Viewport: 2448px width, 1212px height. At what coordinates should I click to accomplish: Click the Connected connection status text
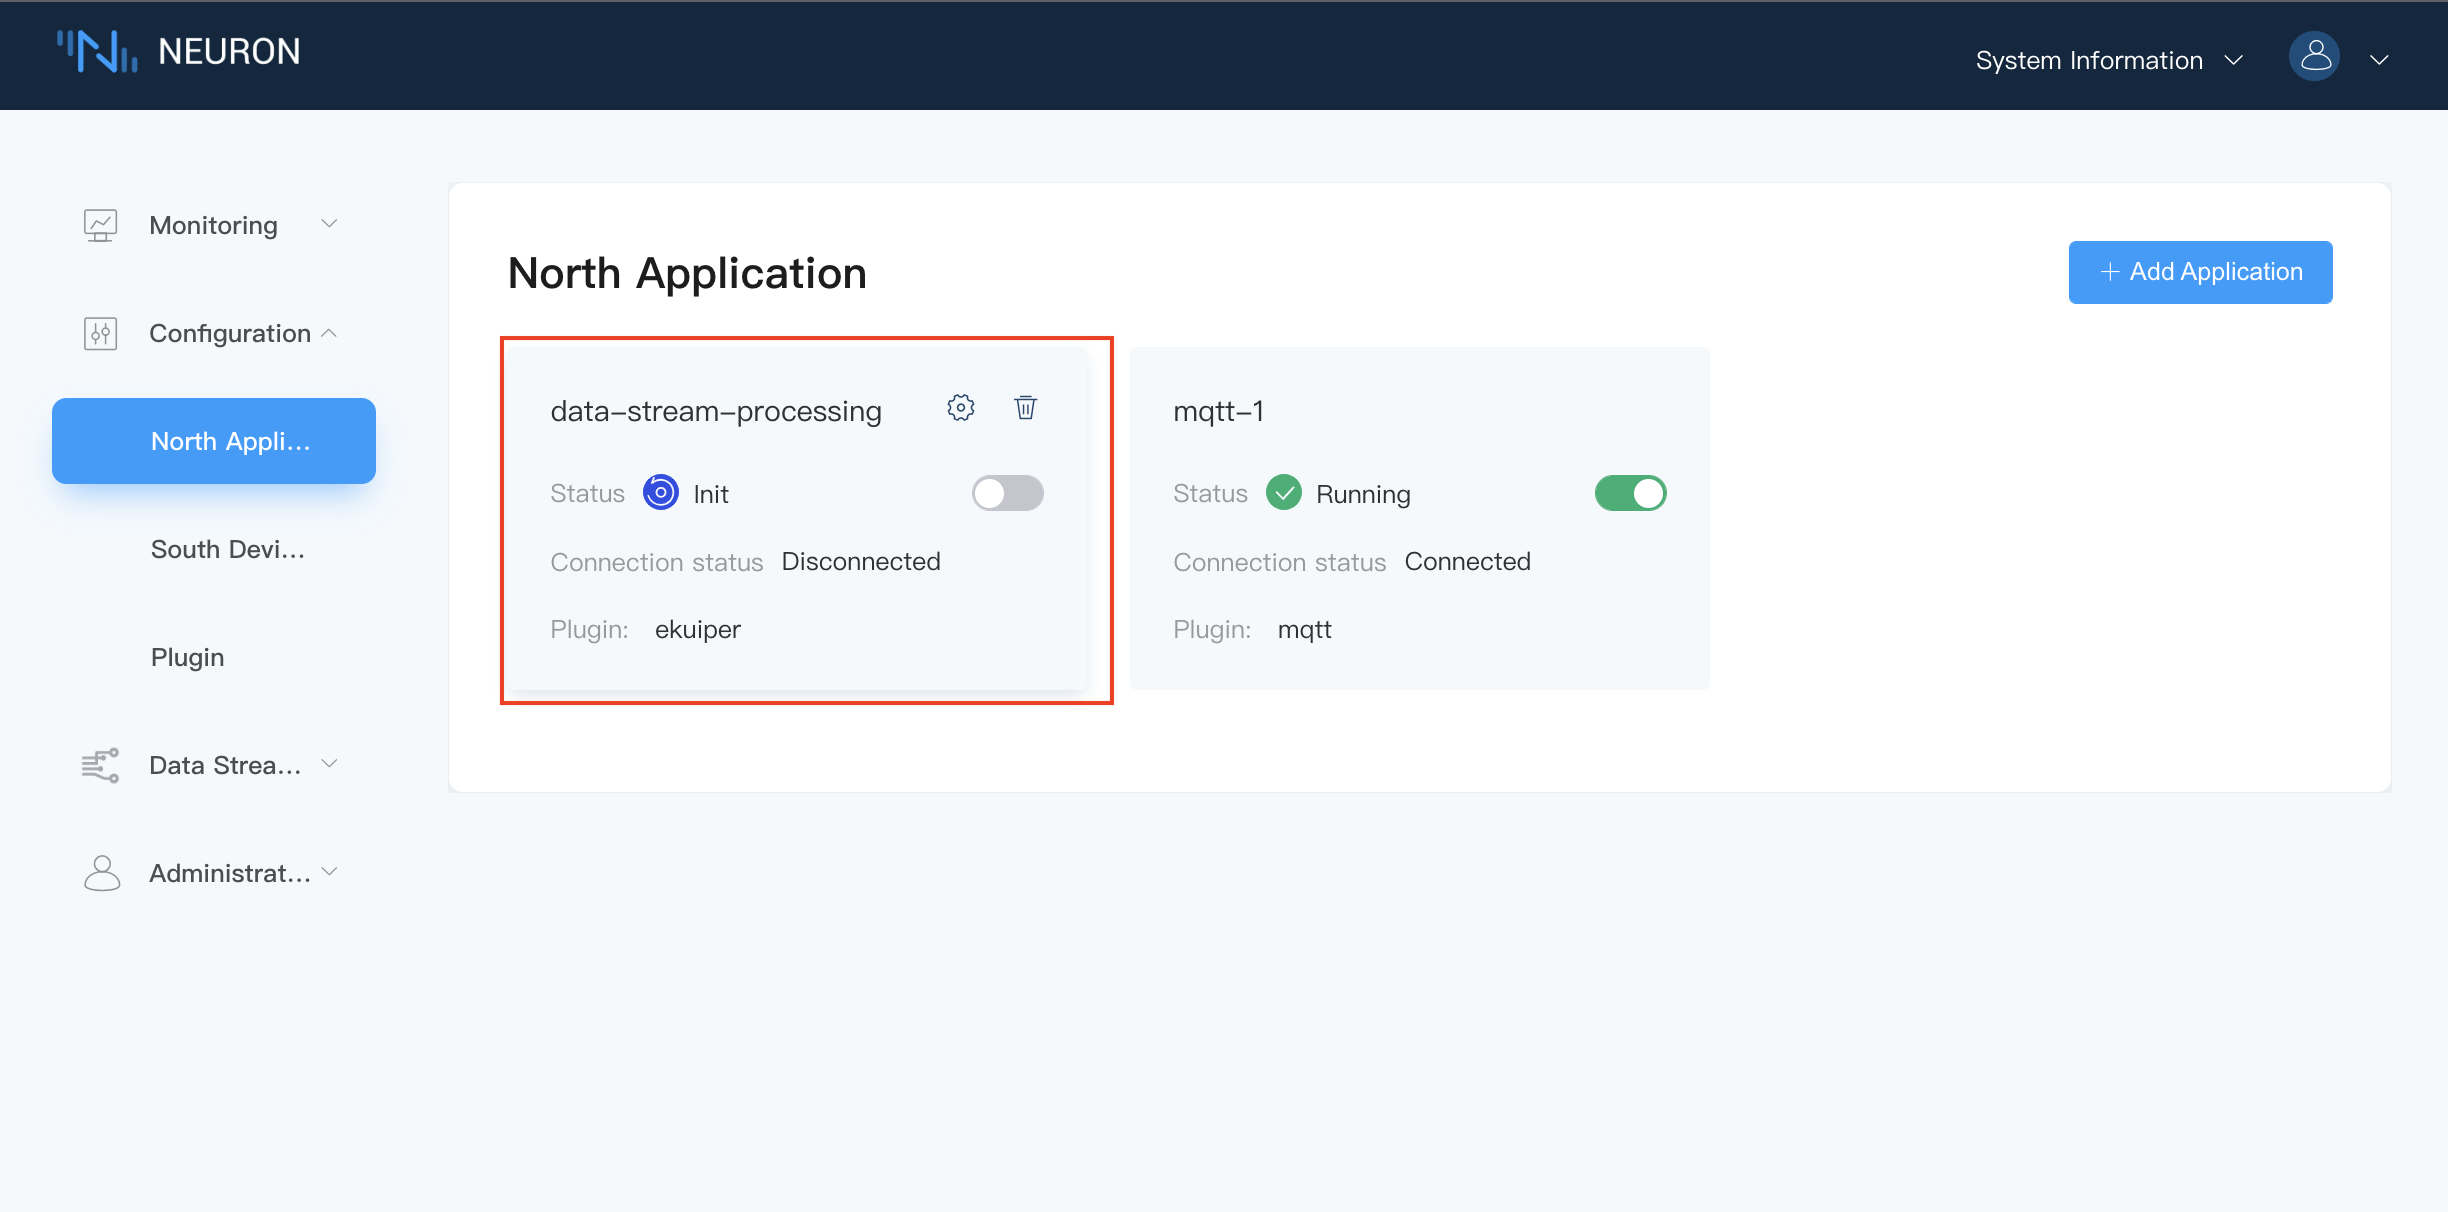click(1467, 561)
